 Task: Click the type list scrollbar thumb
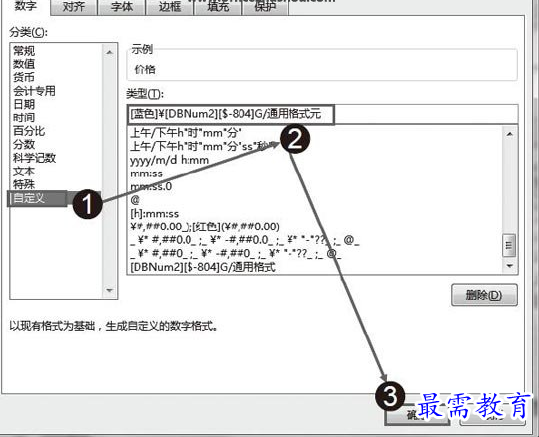pos(509,245)
